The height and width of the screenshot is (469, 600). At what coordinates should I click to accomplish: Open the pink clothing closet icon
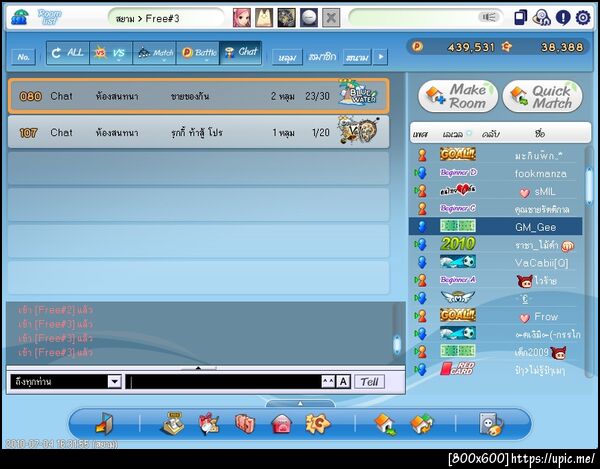point(245,423)
